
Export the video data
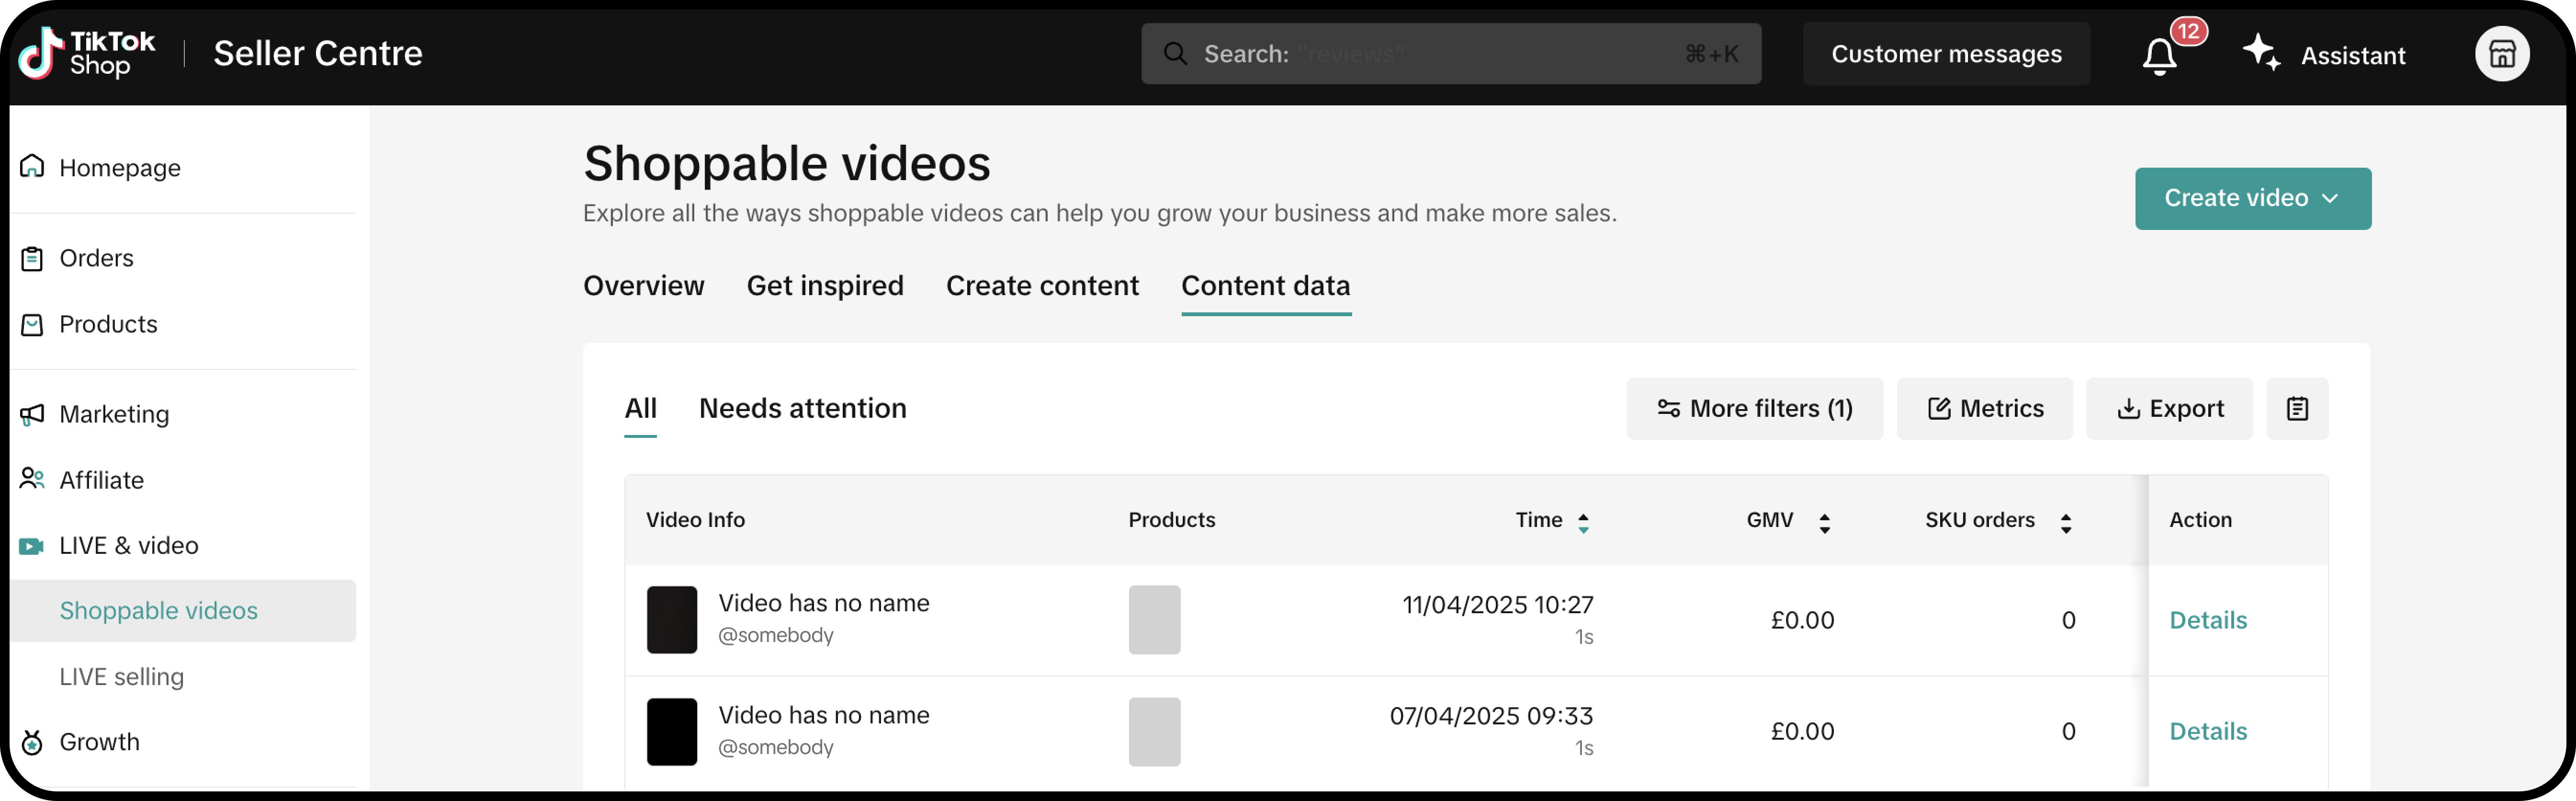[2169, 408]
